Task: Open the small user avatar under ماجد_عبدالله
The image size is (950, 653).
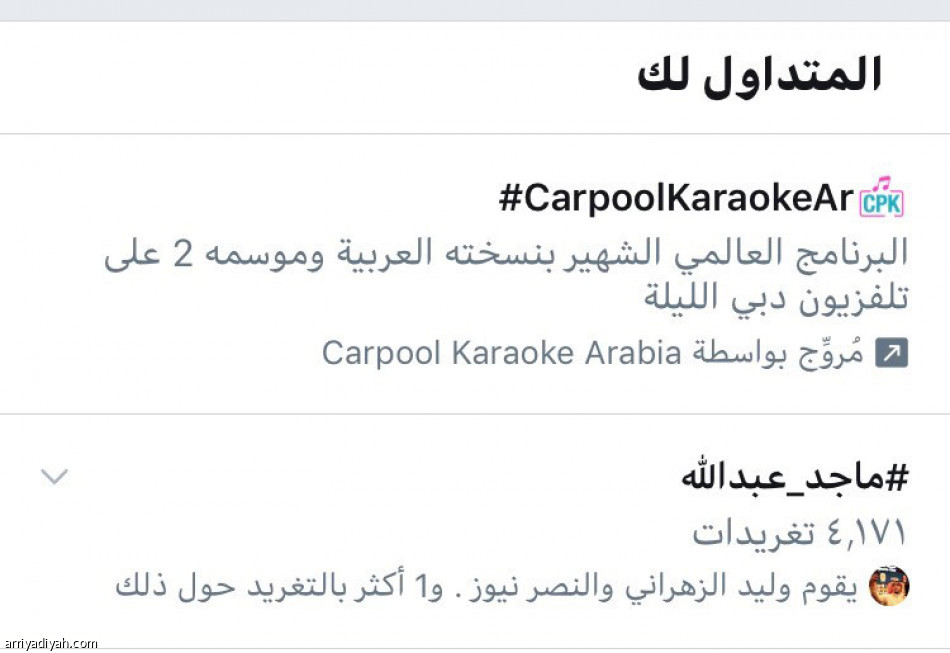Action: (888, 586)
